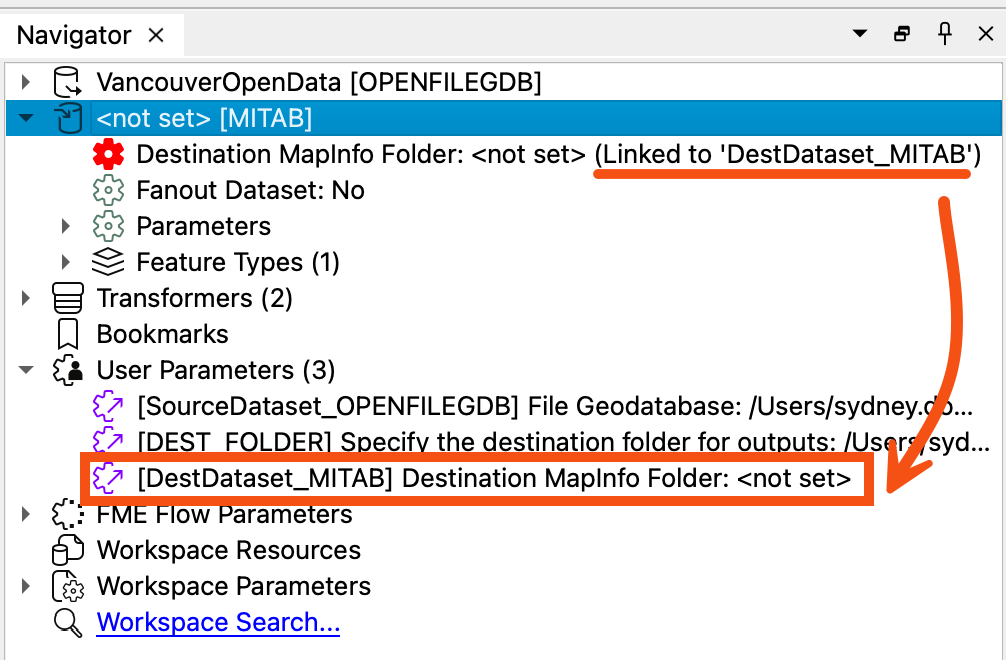Click the Bookmarks icon
The height and width of the screenshot is (660, 1006).
point(67,334)
